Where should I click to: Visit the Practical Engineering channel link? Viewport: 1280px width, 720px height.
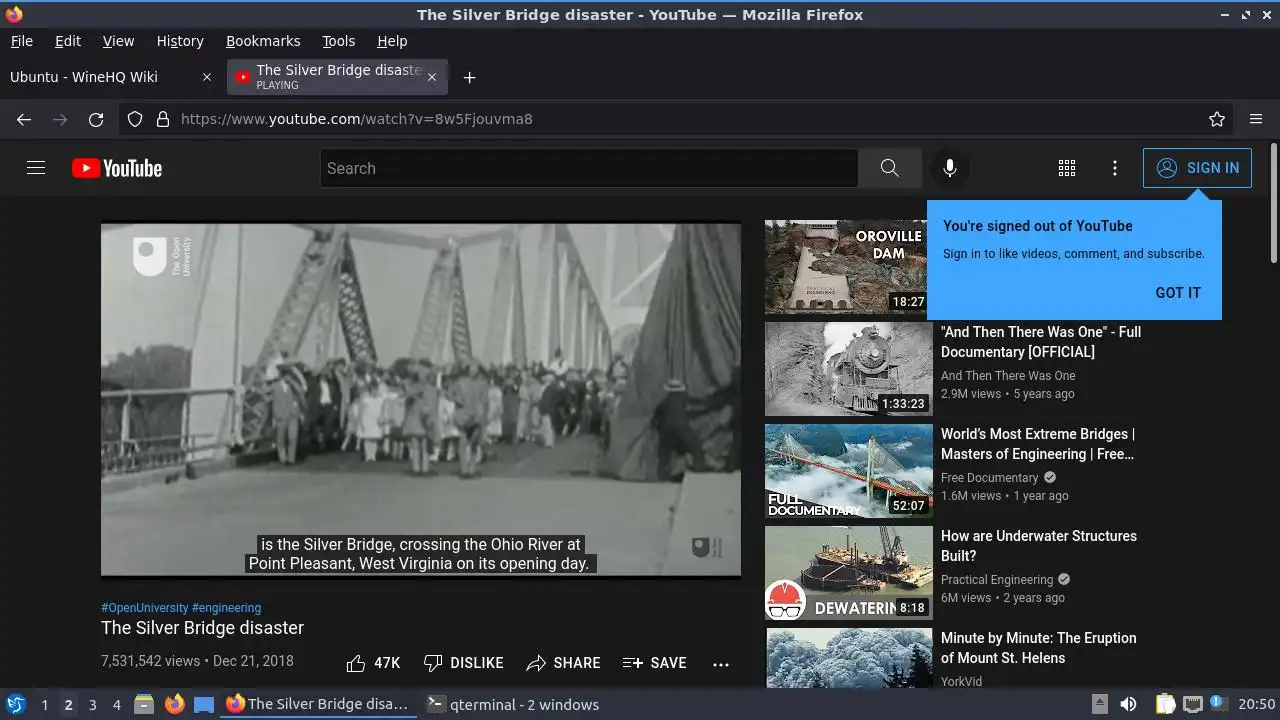coord(997,580)
